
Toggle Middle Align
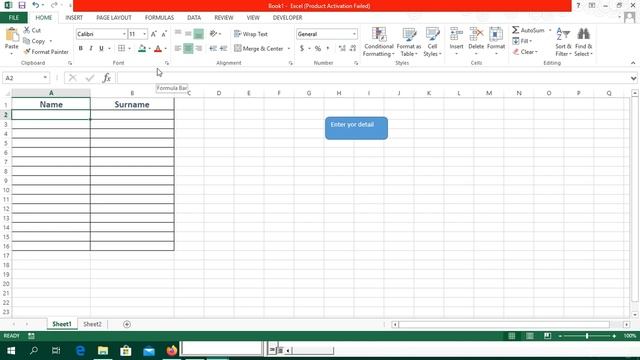188,33
